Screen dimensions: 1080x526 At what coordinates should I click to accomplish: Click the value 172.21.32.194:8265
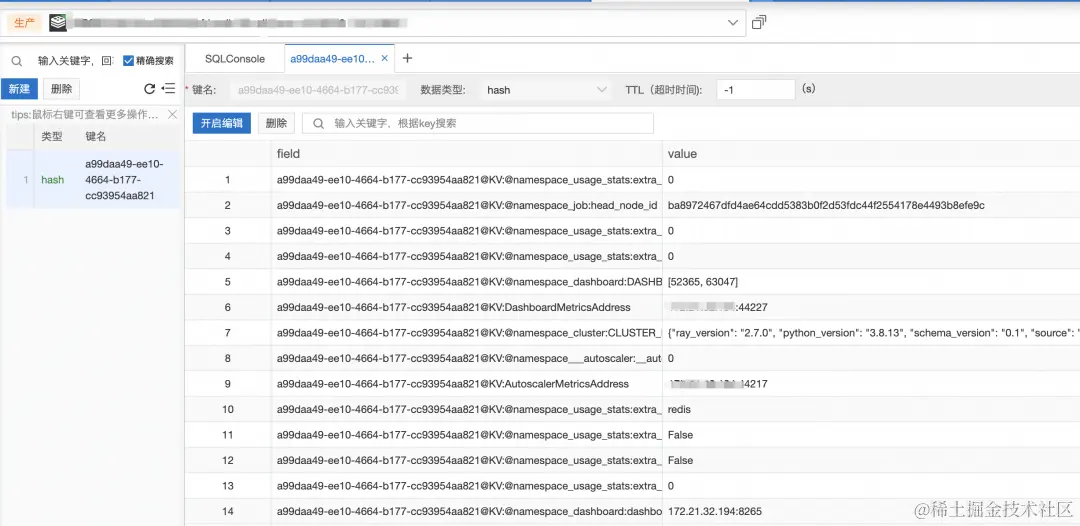[x=715, y=511]
